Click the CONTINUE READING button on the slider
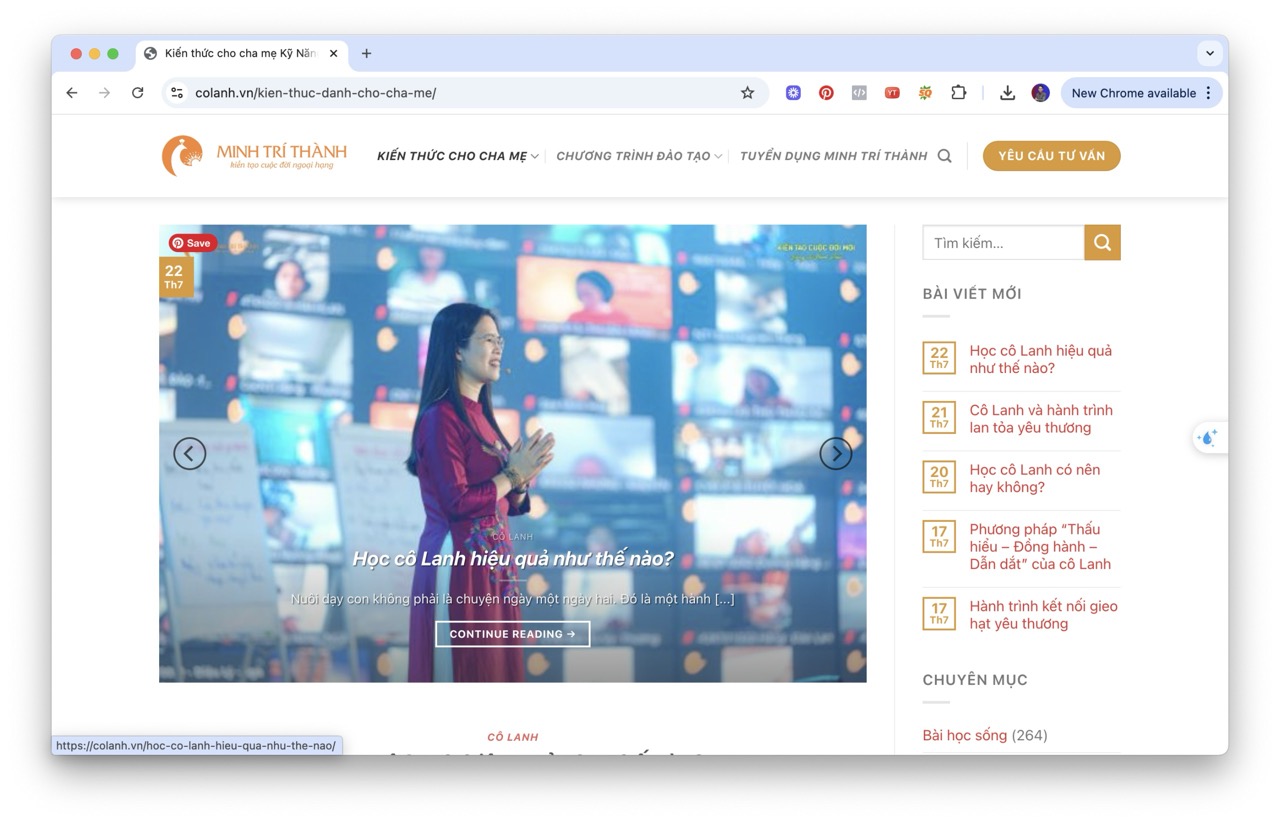This screenshot has width=1280, height=823. (512, 633)
